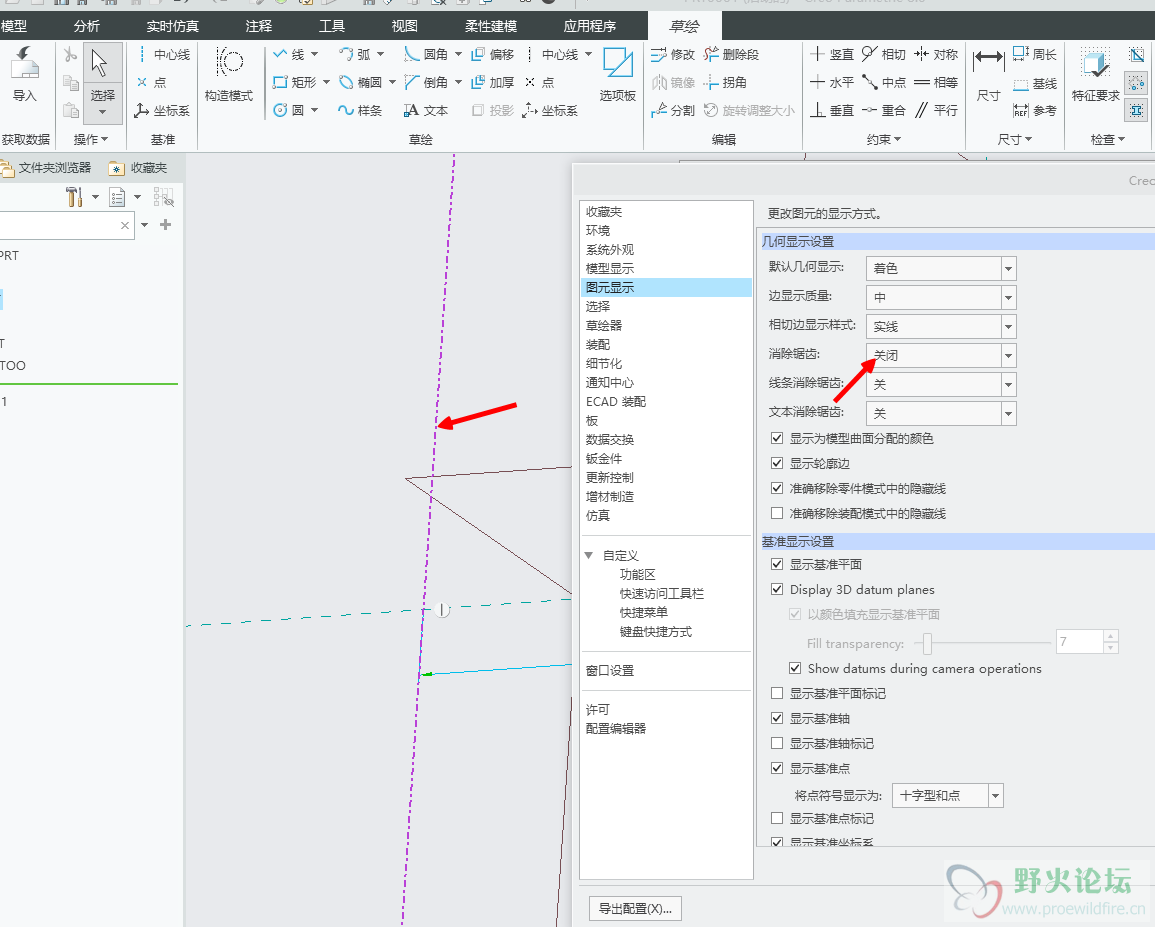Switch to 视图 ribbon tab
This screenshot has height=927, width=1155.
coord(404,26)
